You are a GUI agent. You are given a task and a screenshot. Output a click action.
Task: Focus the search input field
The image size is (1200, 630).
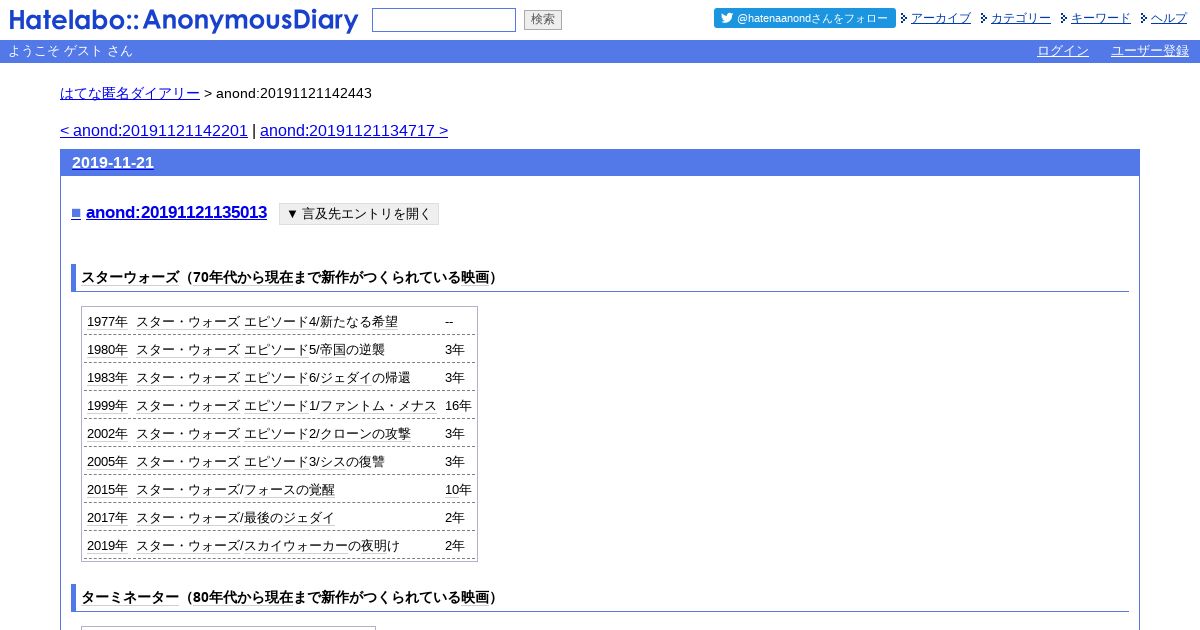point(444,20)
